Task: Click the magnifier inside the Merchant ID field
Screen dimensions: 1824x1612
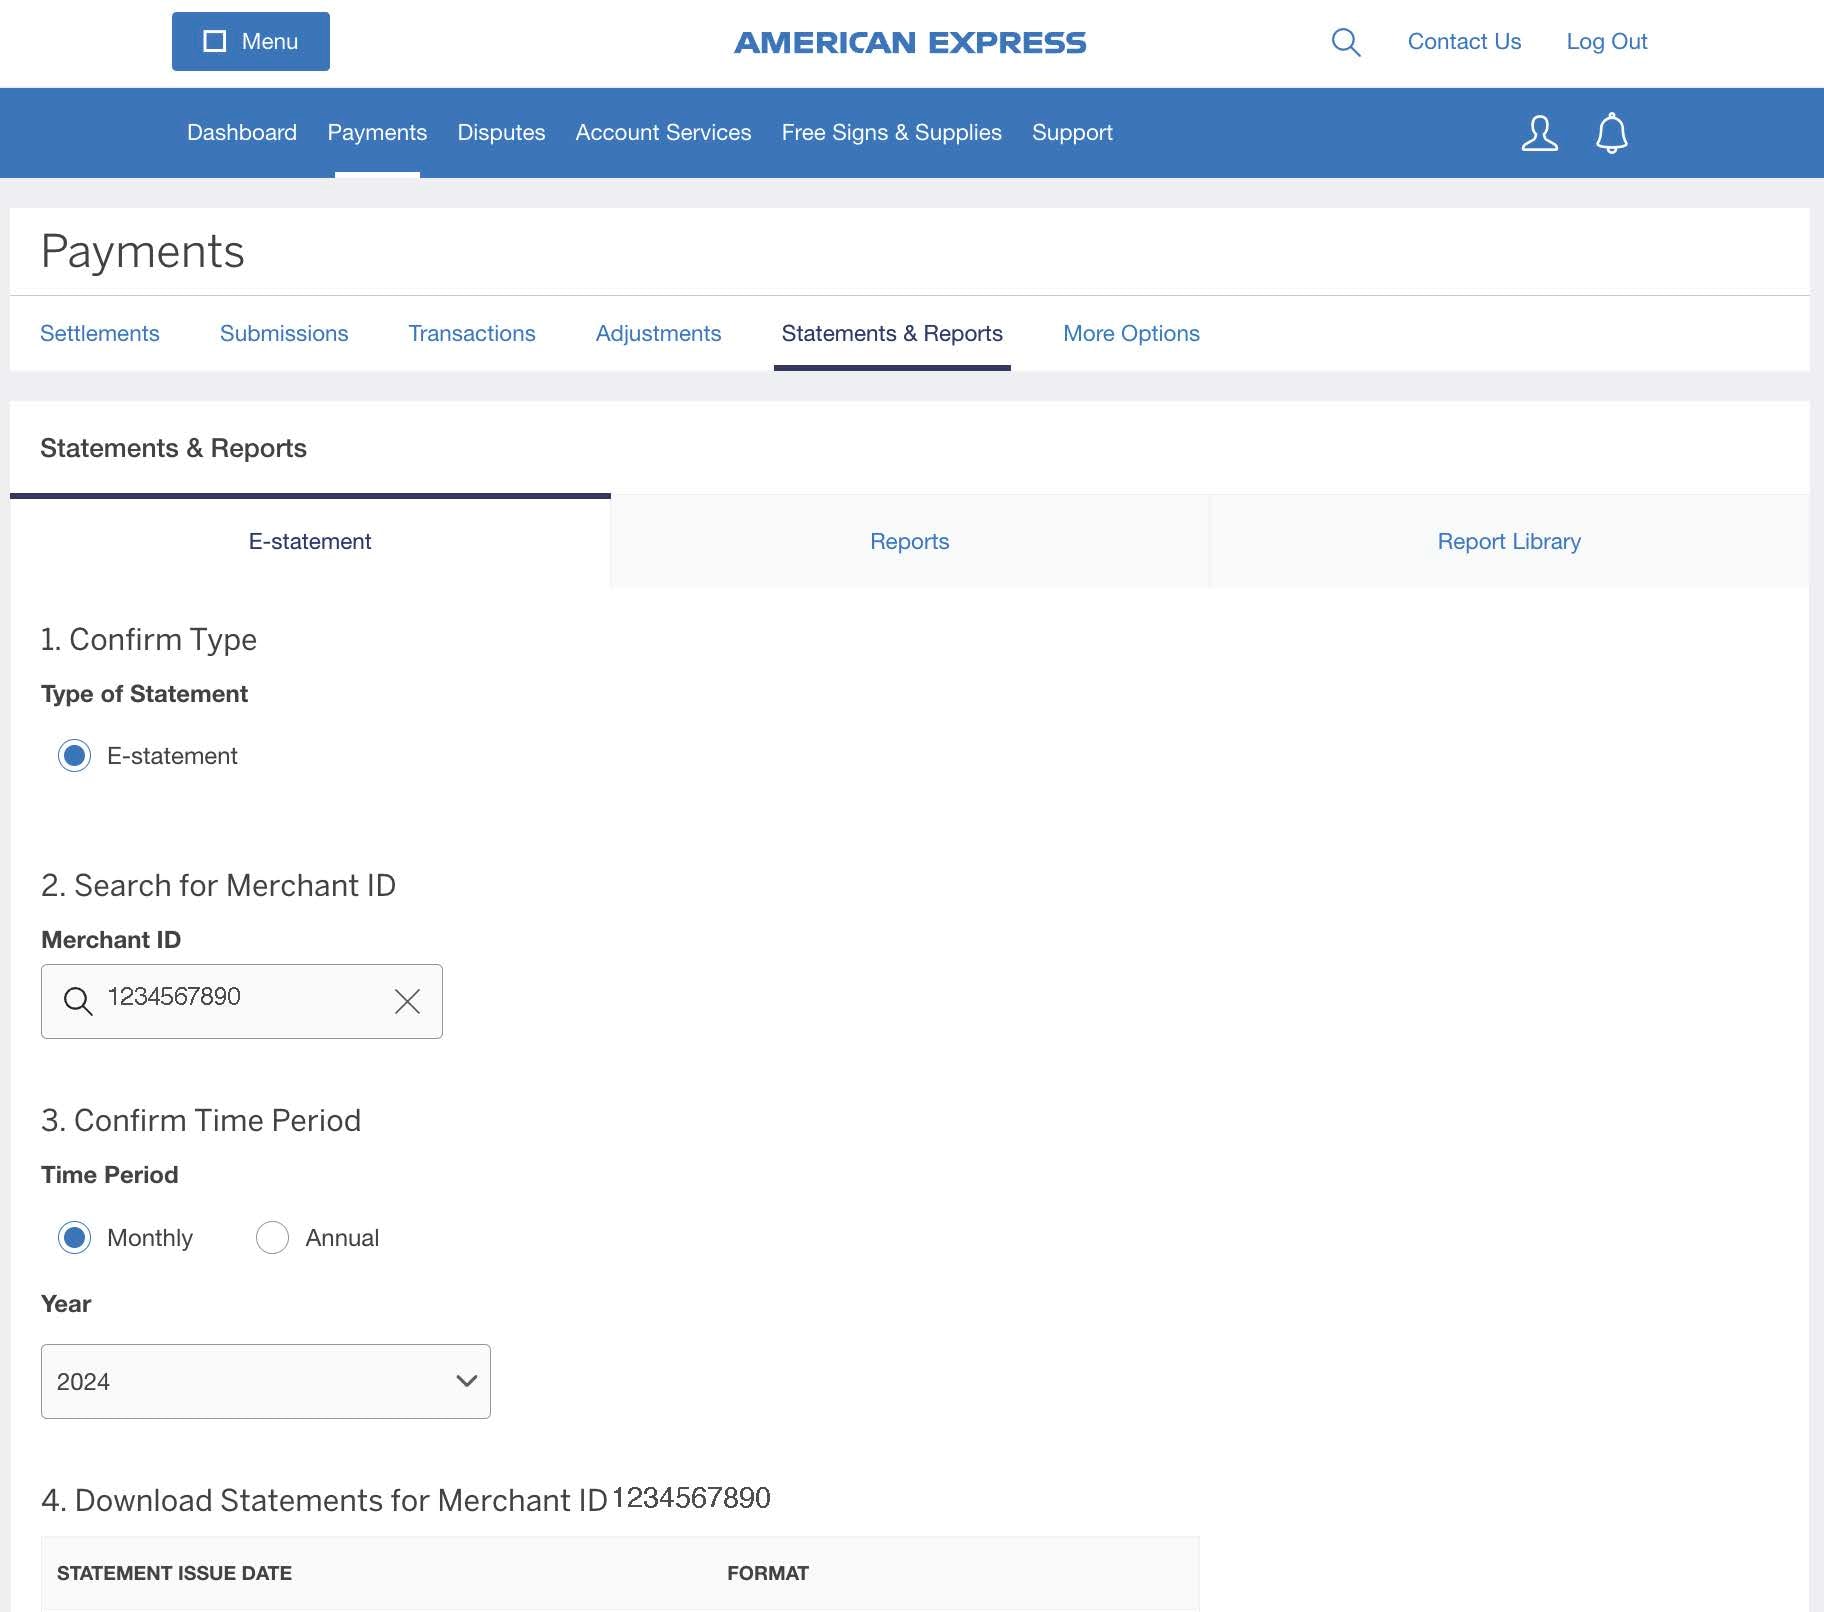Action: [78, 1001]
